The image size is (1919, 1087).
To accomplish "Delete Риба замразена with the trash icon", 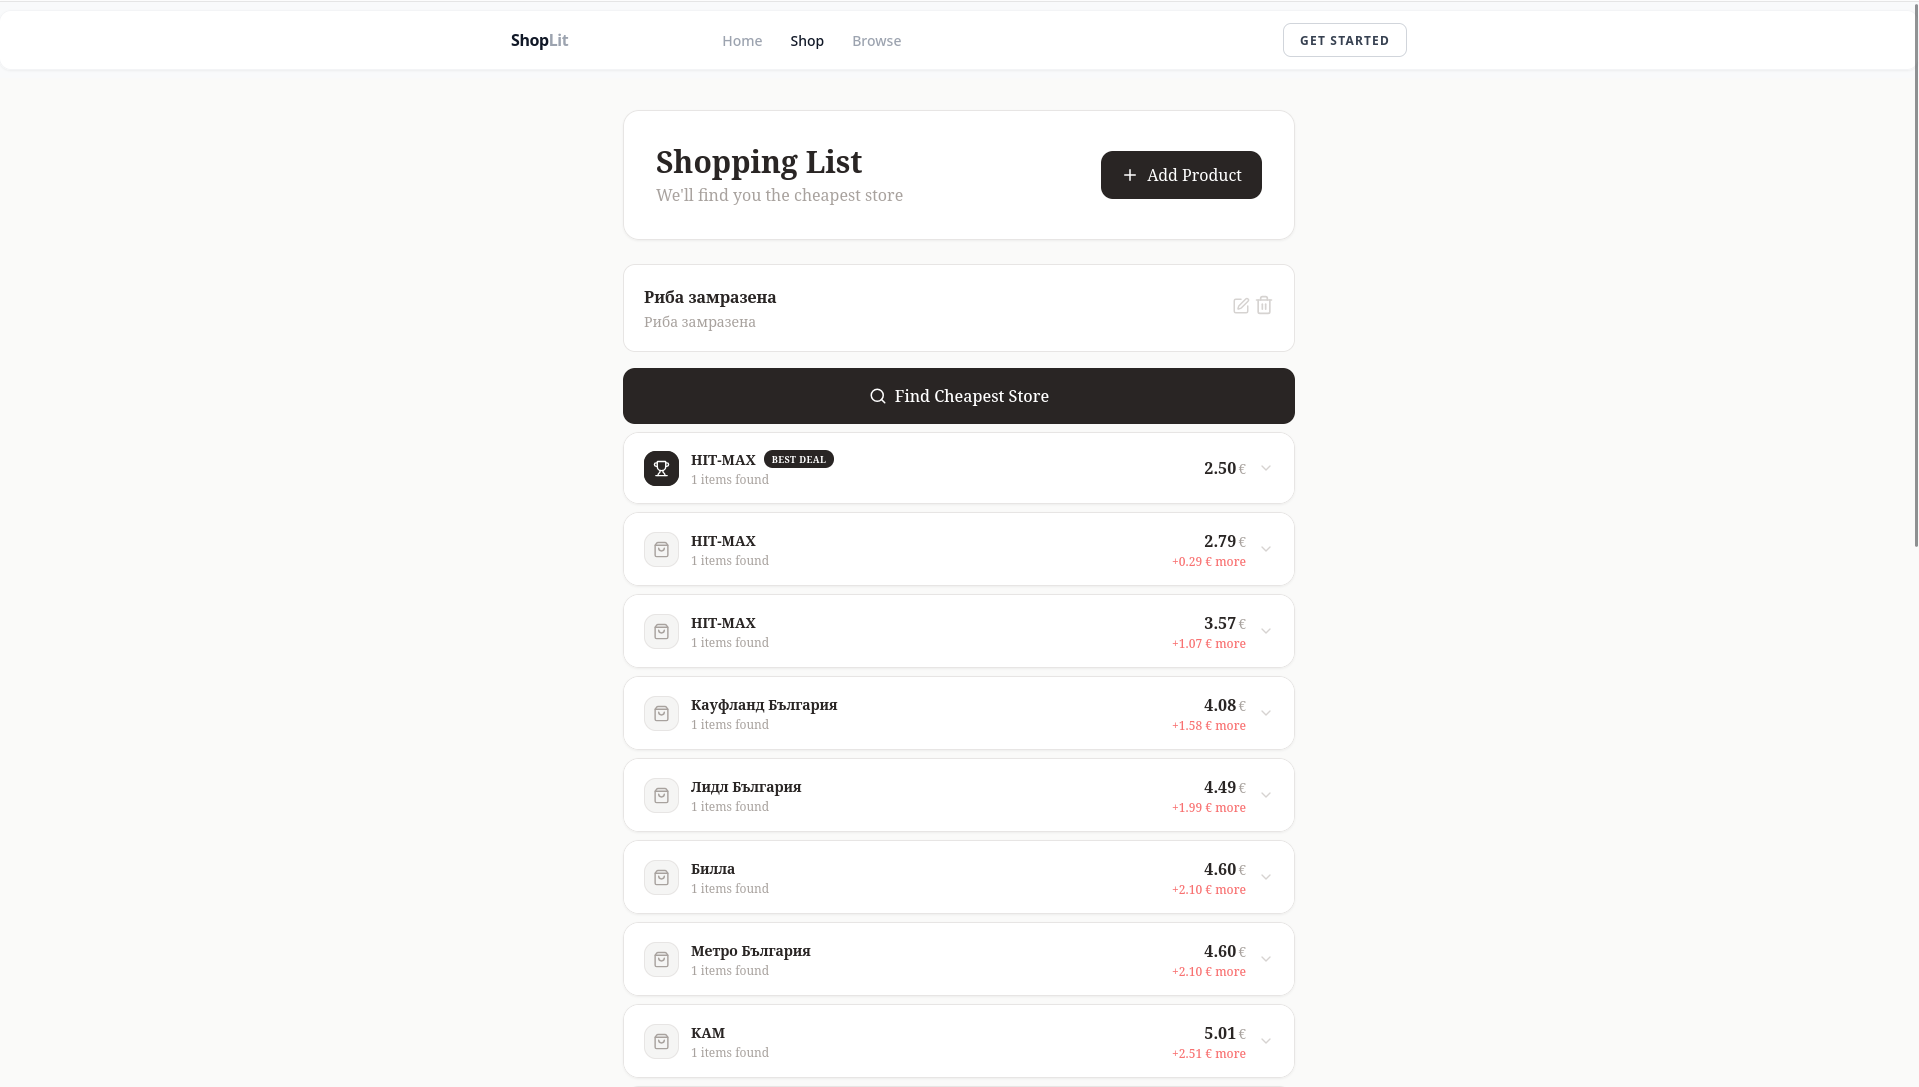I will coord(1264,306).
